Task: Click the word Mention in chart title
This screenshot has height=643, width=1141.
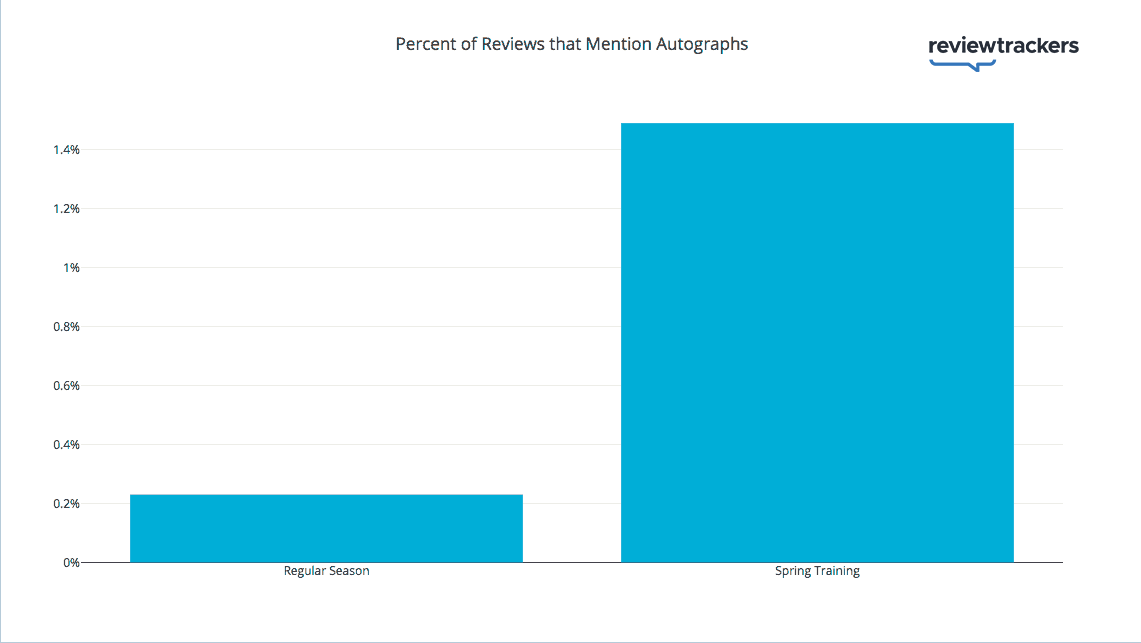Action: [611, 44]
